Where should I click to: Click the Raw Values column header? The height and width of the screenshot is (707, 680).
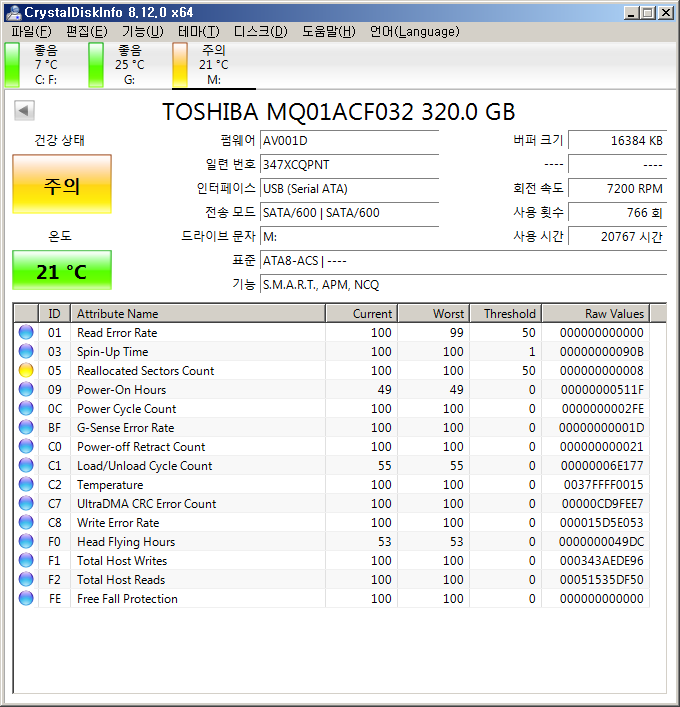pos(595,314)
